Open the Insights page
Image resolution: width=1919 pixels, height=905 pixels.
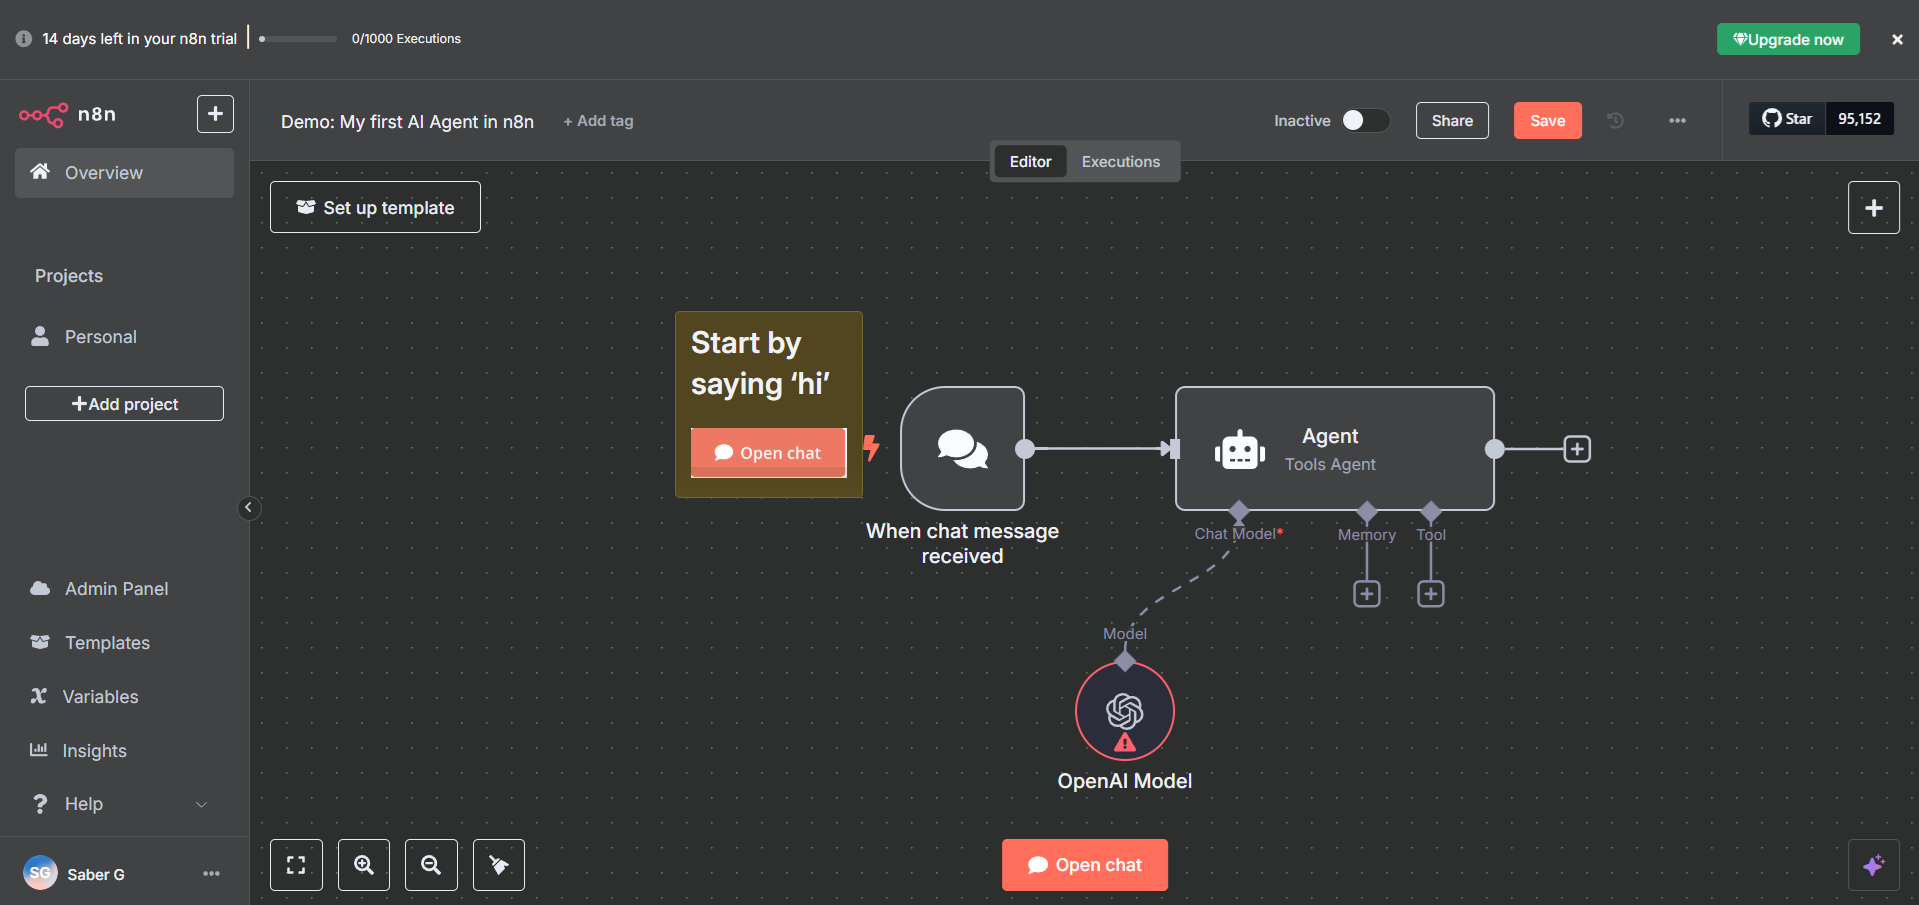click(x=124, y=751)
